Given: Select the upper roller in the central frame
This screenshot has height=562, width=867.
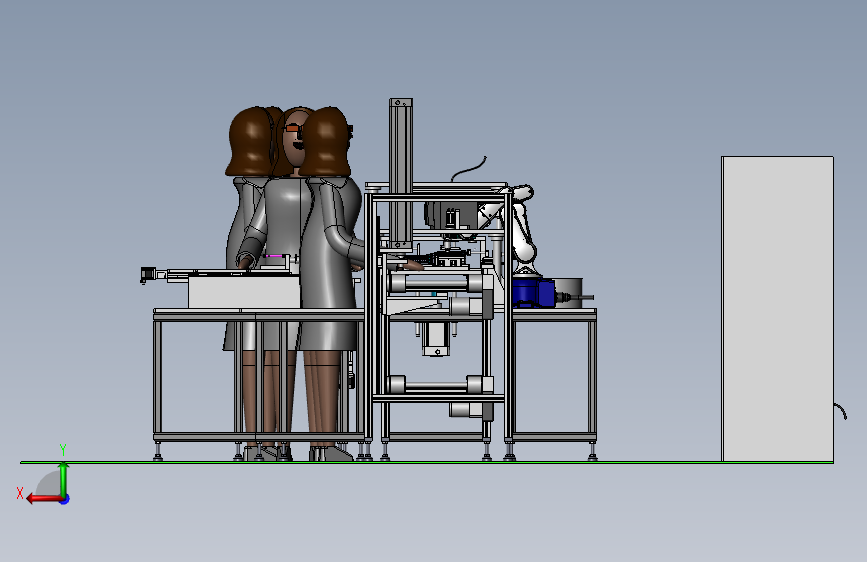Looking at the screenshot, I should (x=436, y=283).
